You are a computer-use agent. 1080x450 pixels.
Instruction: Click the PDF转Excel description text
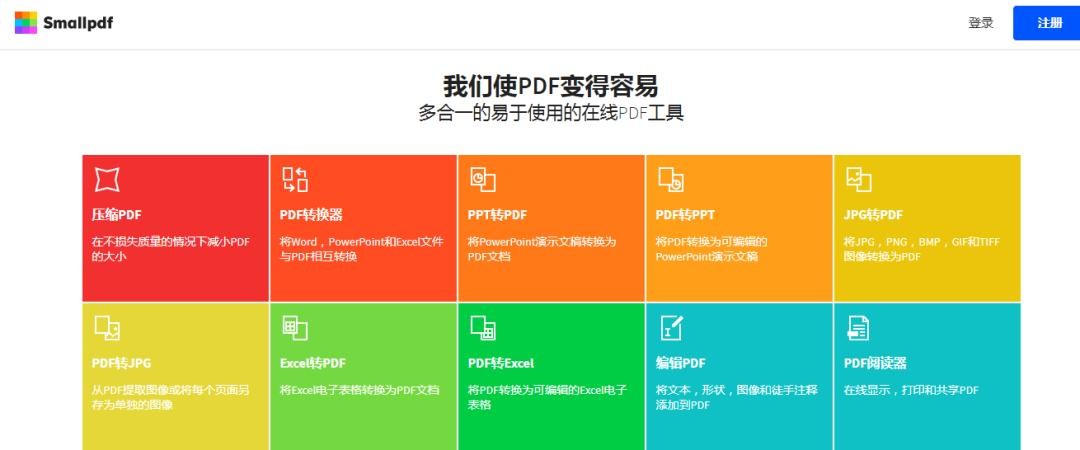tap(546, 397)
